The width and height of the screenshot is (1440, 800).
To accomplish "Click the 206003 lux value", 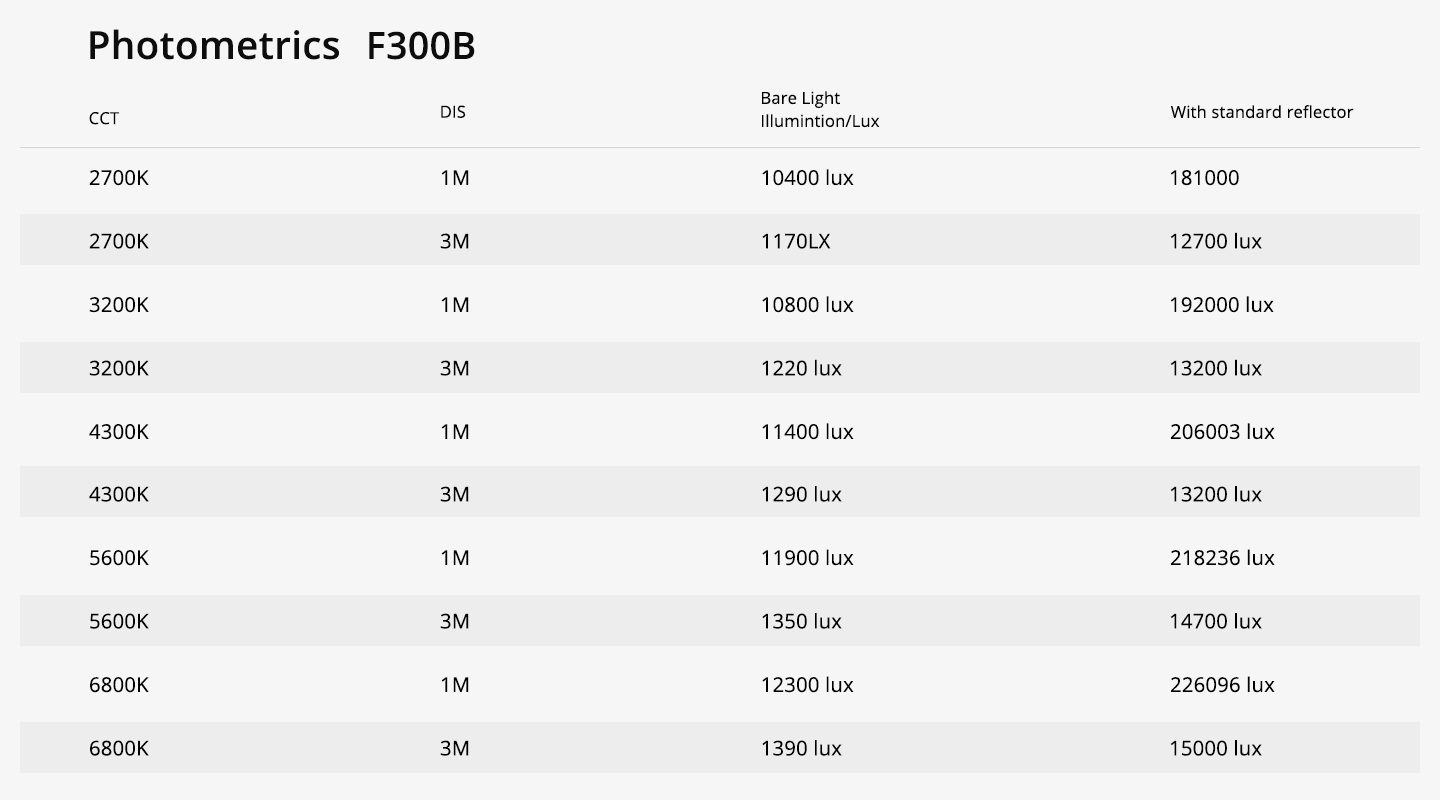I will coord(1222,432).
